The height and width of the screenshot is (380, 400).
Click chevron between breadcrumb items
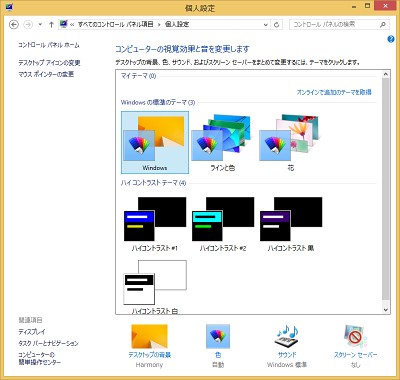point(159,25)
